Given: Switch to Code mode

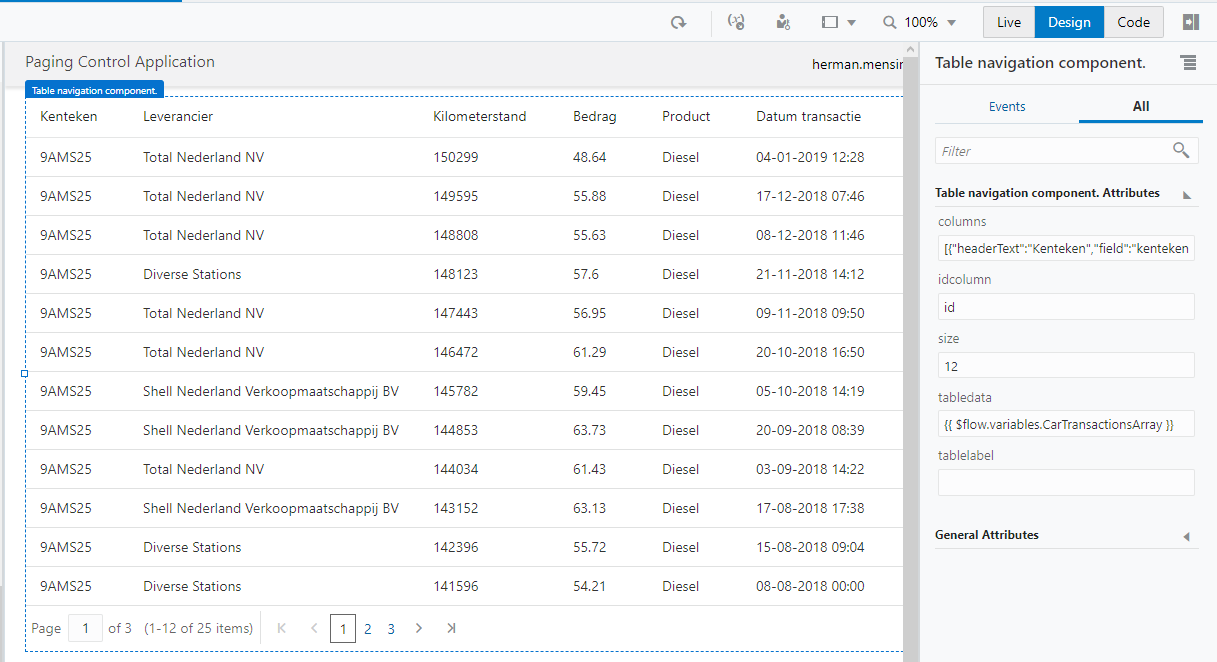Looking at the screenshot, I should click(1133, 21).
